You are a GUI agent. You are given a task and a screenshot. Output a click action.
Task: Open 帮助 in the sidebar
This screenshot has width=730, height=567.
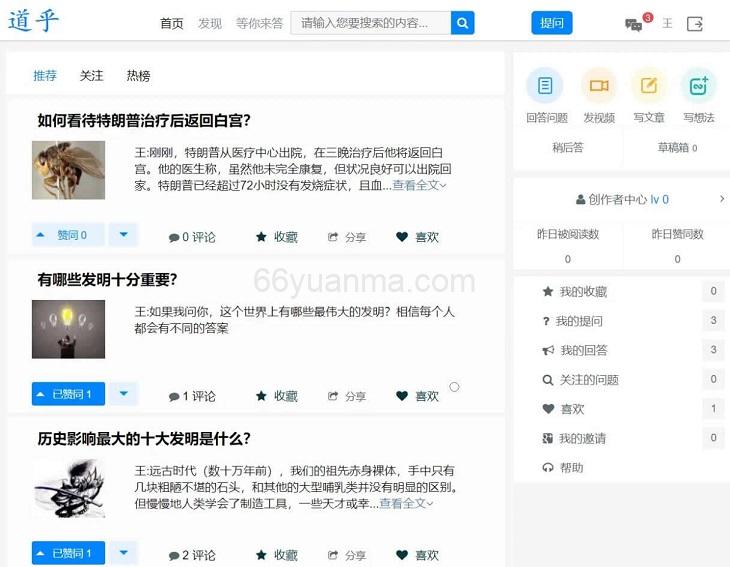pyautogui.click(x=563, y=468)
